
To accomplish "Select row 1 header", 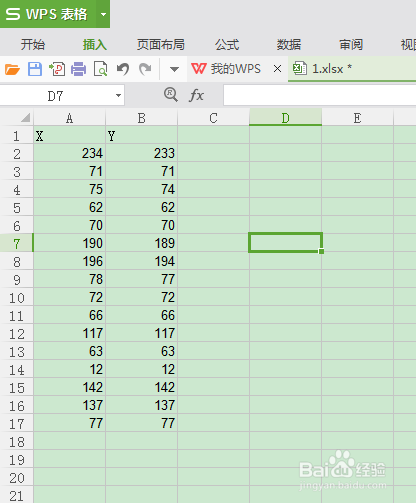I will click(16, 136).
